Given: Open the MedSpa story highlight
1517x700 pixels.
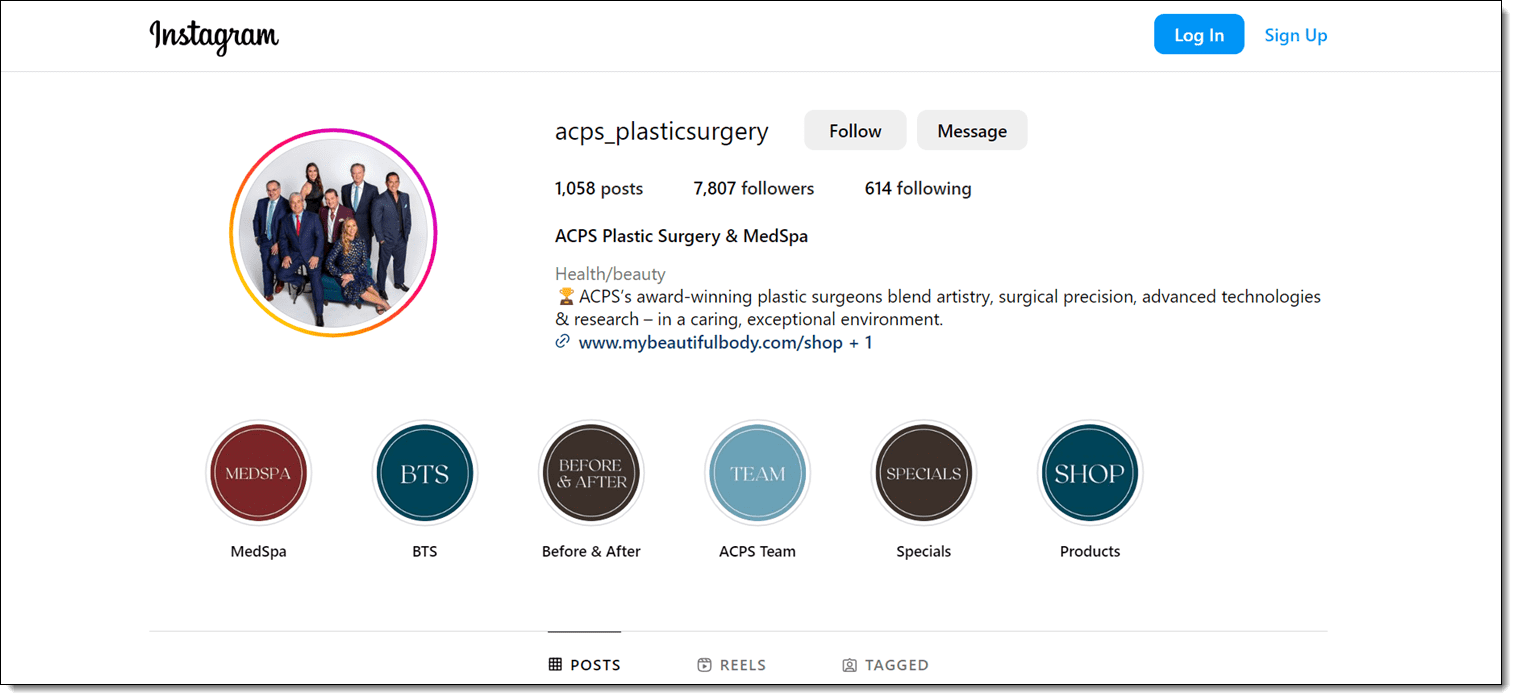Looking at the screenshot, I should (258, 472).
